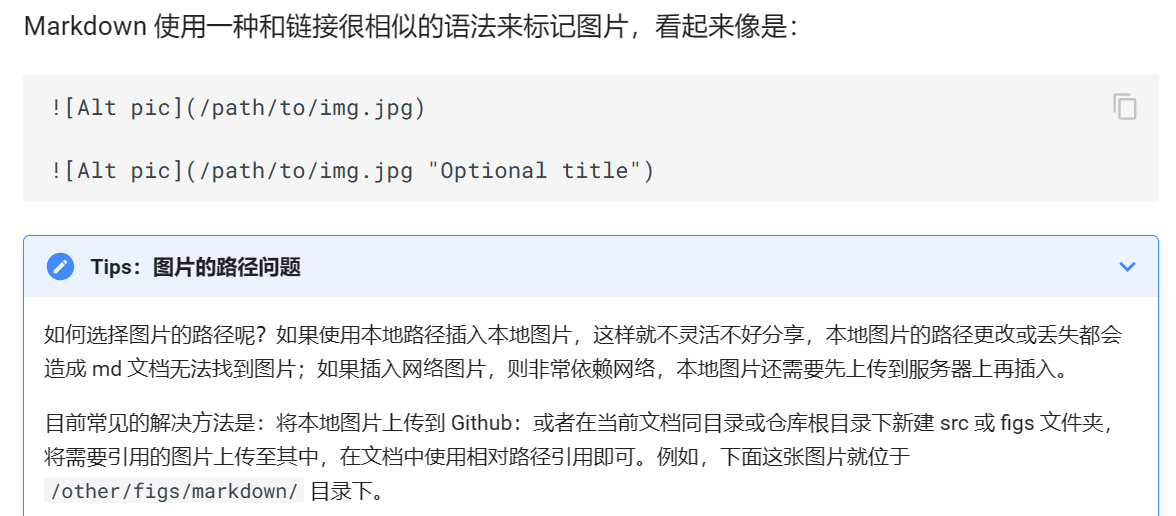Click the text 目录下 after the inline code

click(x=346, y=491)
